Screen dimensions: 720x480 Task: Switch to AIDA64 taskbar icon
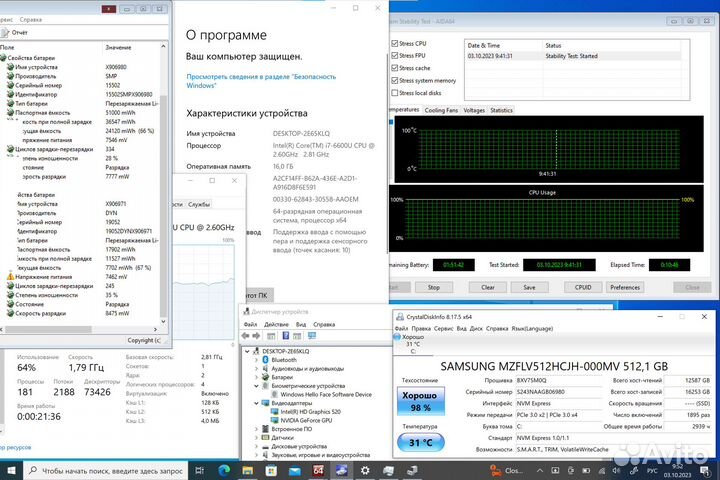pos(318,470)
